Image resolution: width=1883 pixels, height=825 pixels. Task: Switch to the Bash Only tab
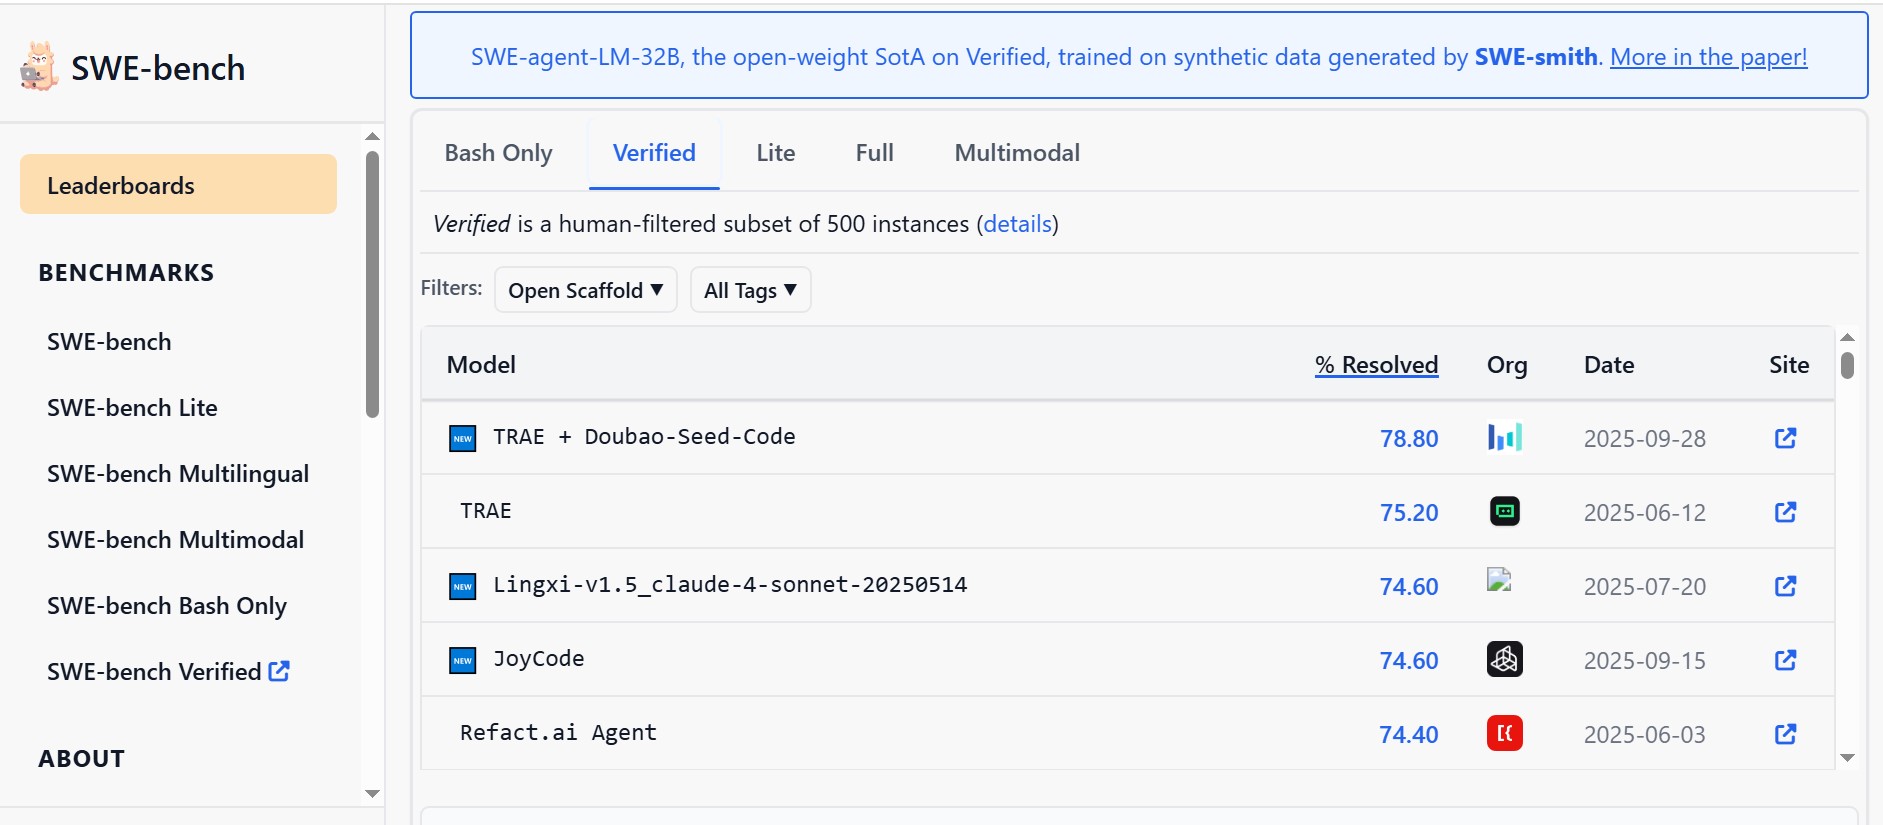click(x=498, y=153)
